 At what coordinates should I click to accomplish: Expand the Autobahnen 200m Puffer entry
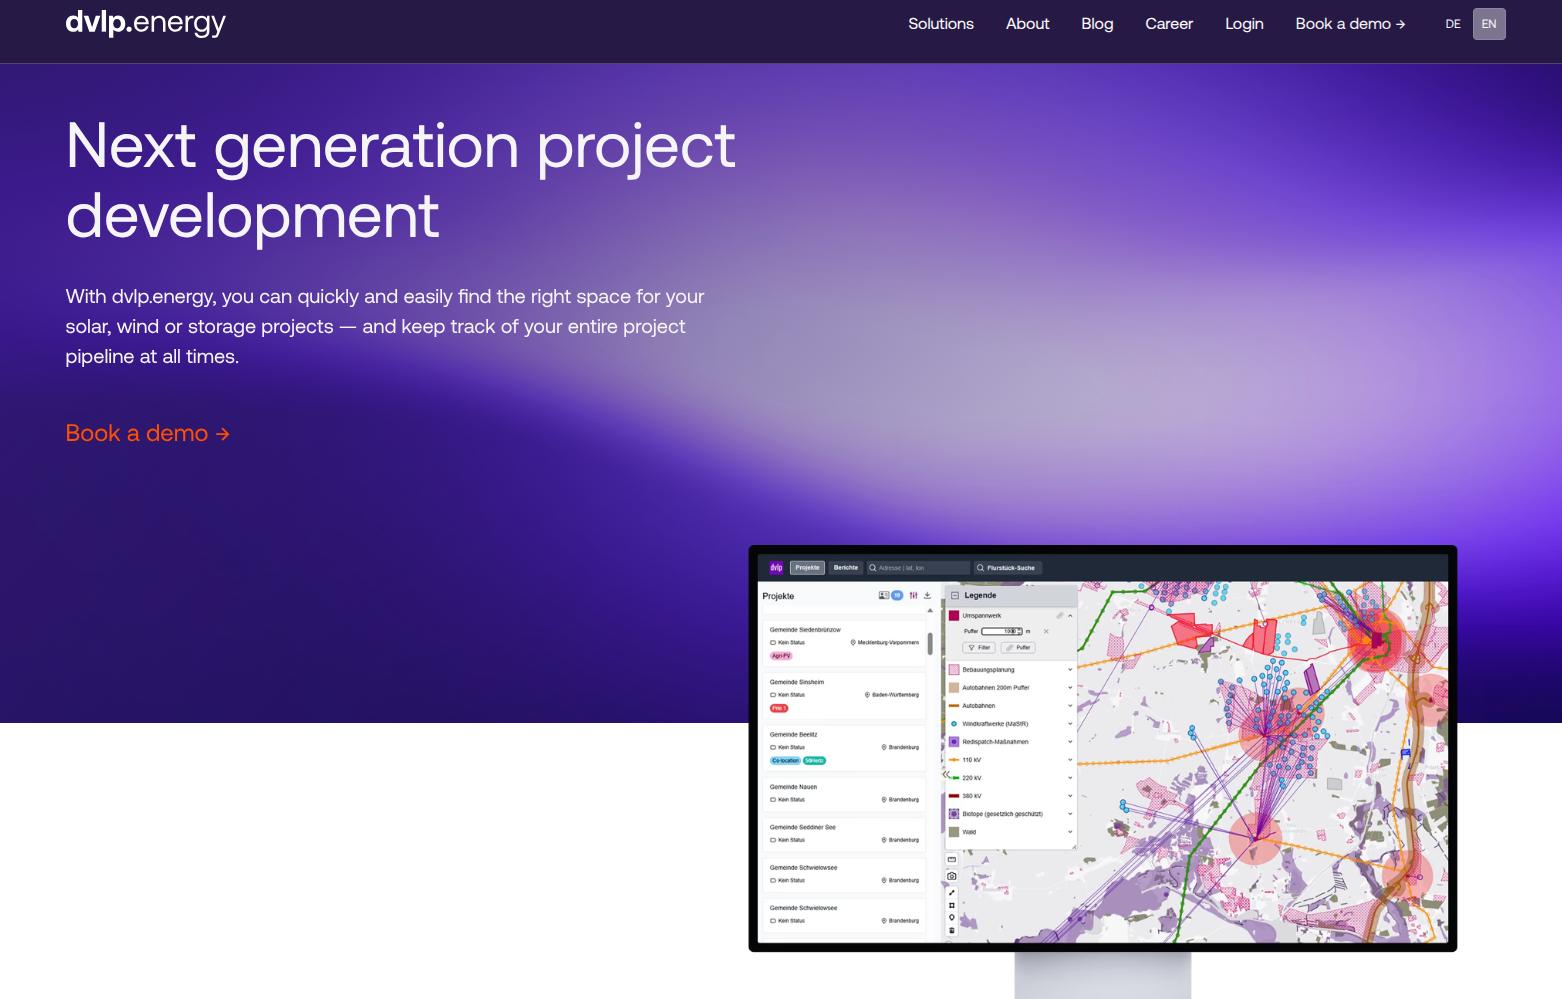(1070, 688)
